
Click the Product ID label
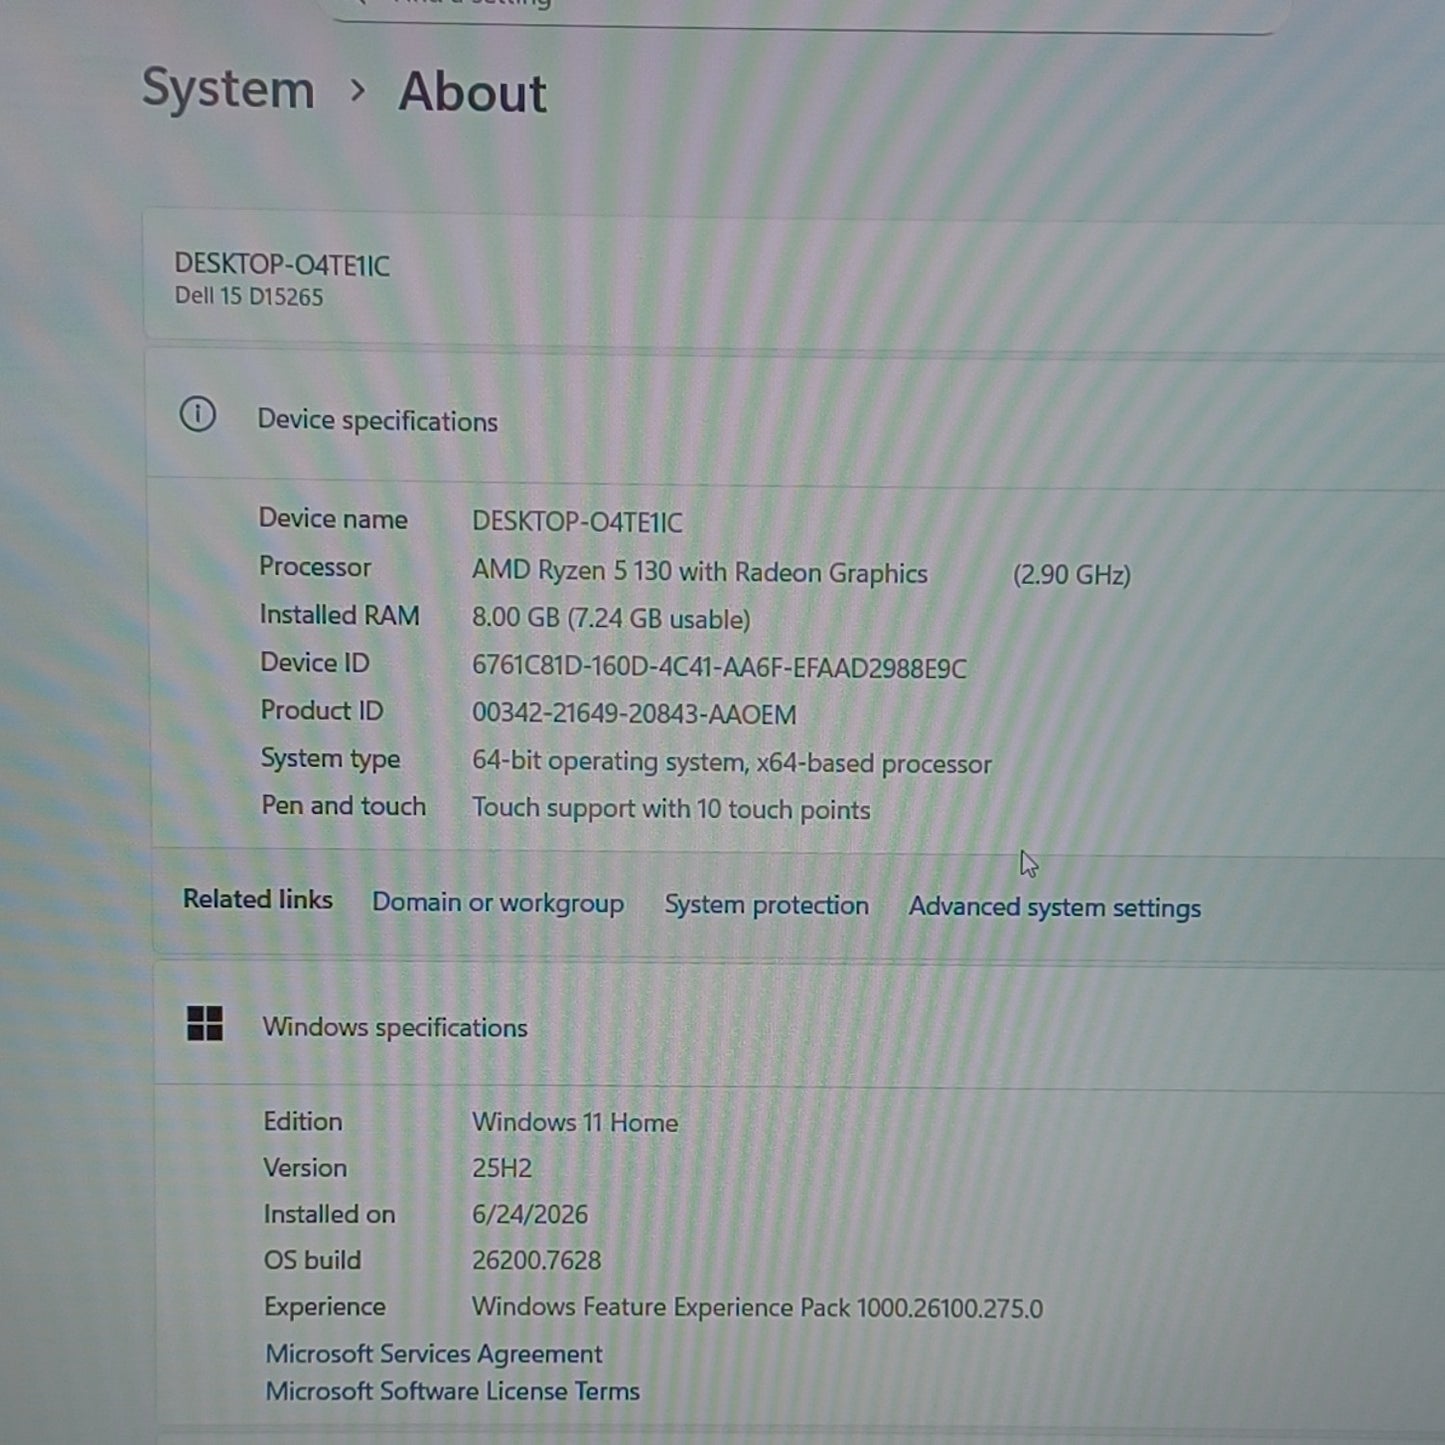(x=321, y=711)
